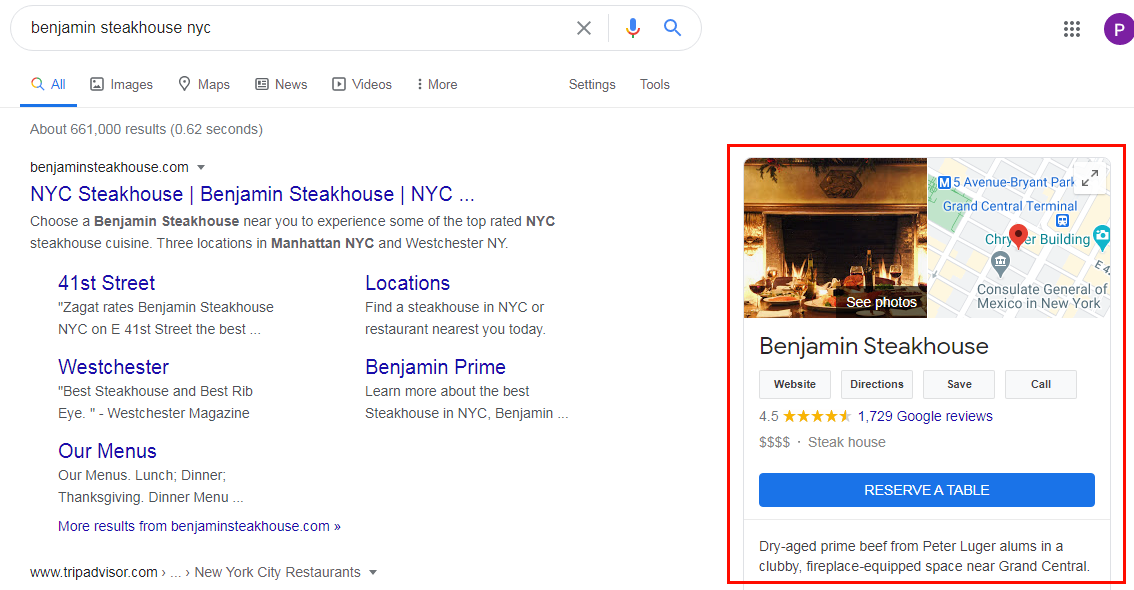Switch to the Maps tab
Image resolution: width=1134 pixels, height=590 pixels.
204,85
